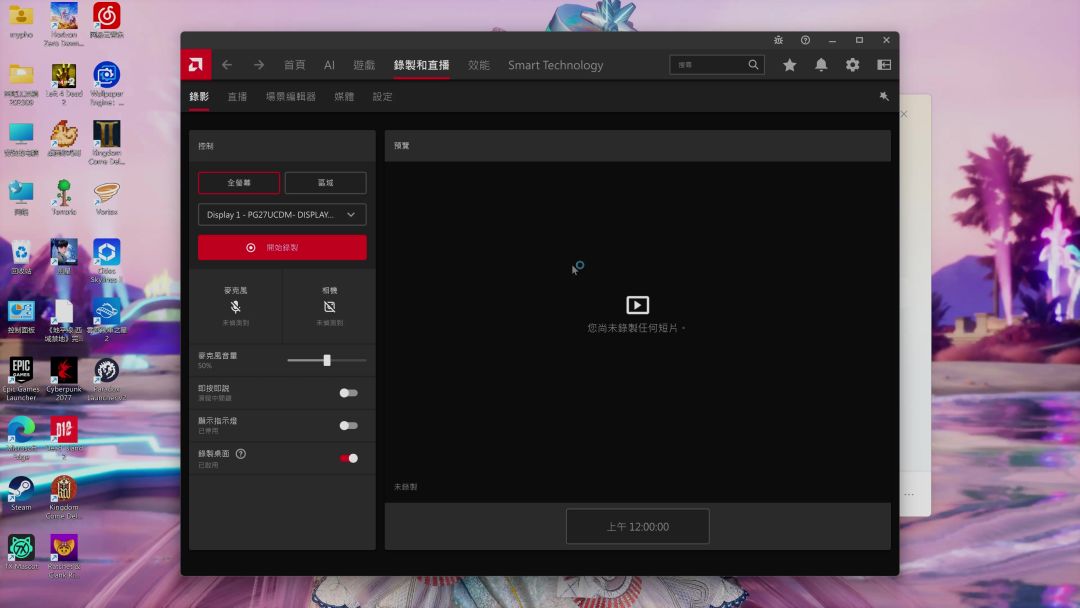Expand the Display 1 PG27UCDM dropdown
The width and height of the screenshot is (1080, 608).
pyautogui.click(x=282, y=215)
